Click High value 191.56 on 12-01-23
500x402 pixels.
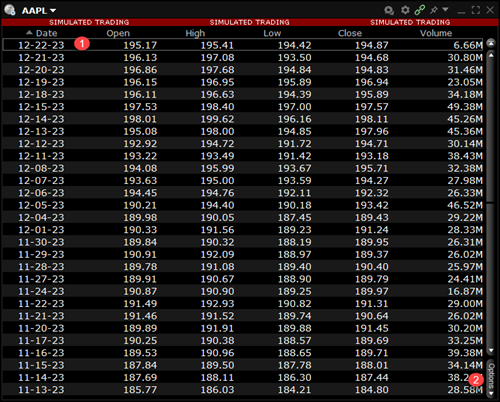point(217,230)
